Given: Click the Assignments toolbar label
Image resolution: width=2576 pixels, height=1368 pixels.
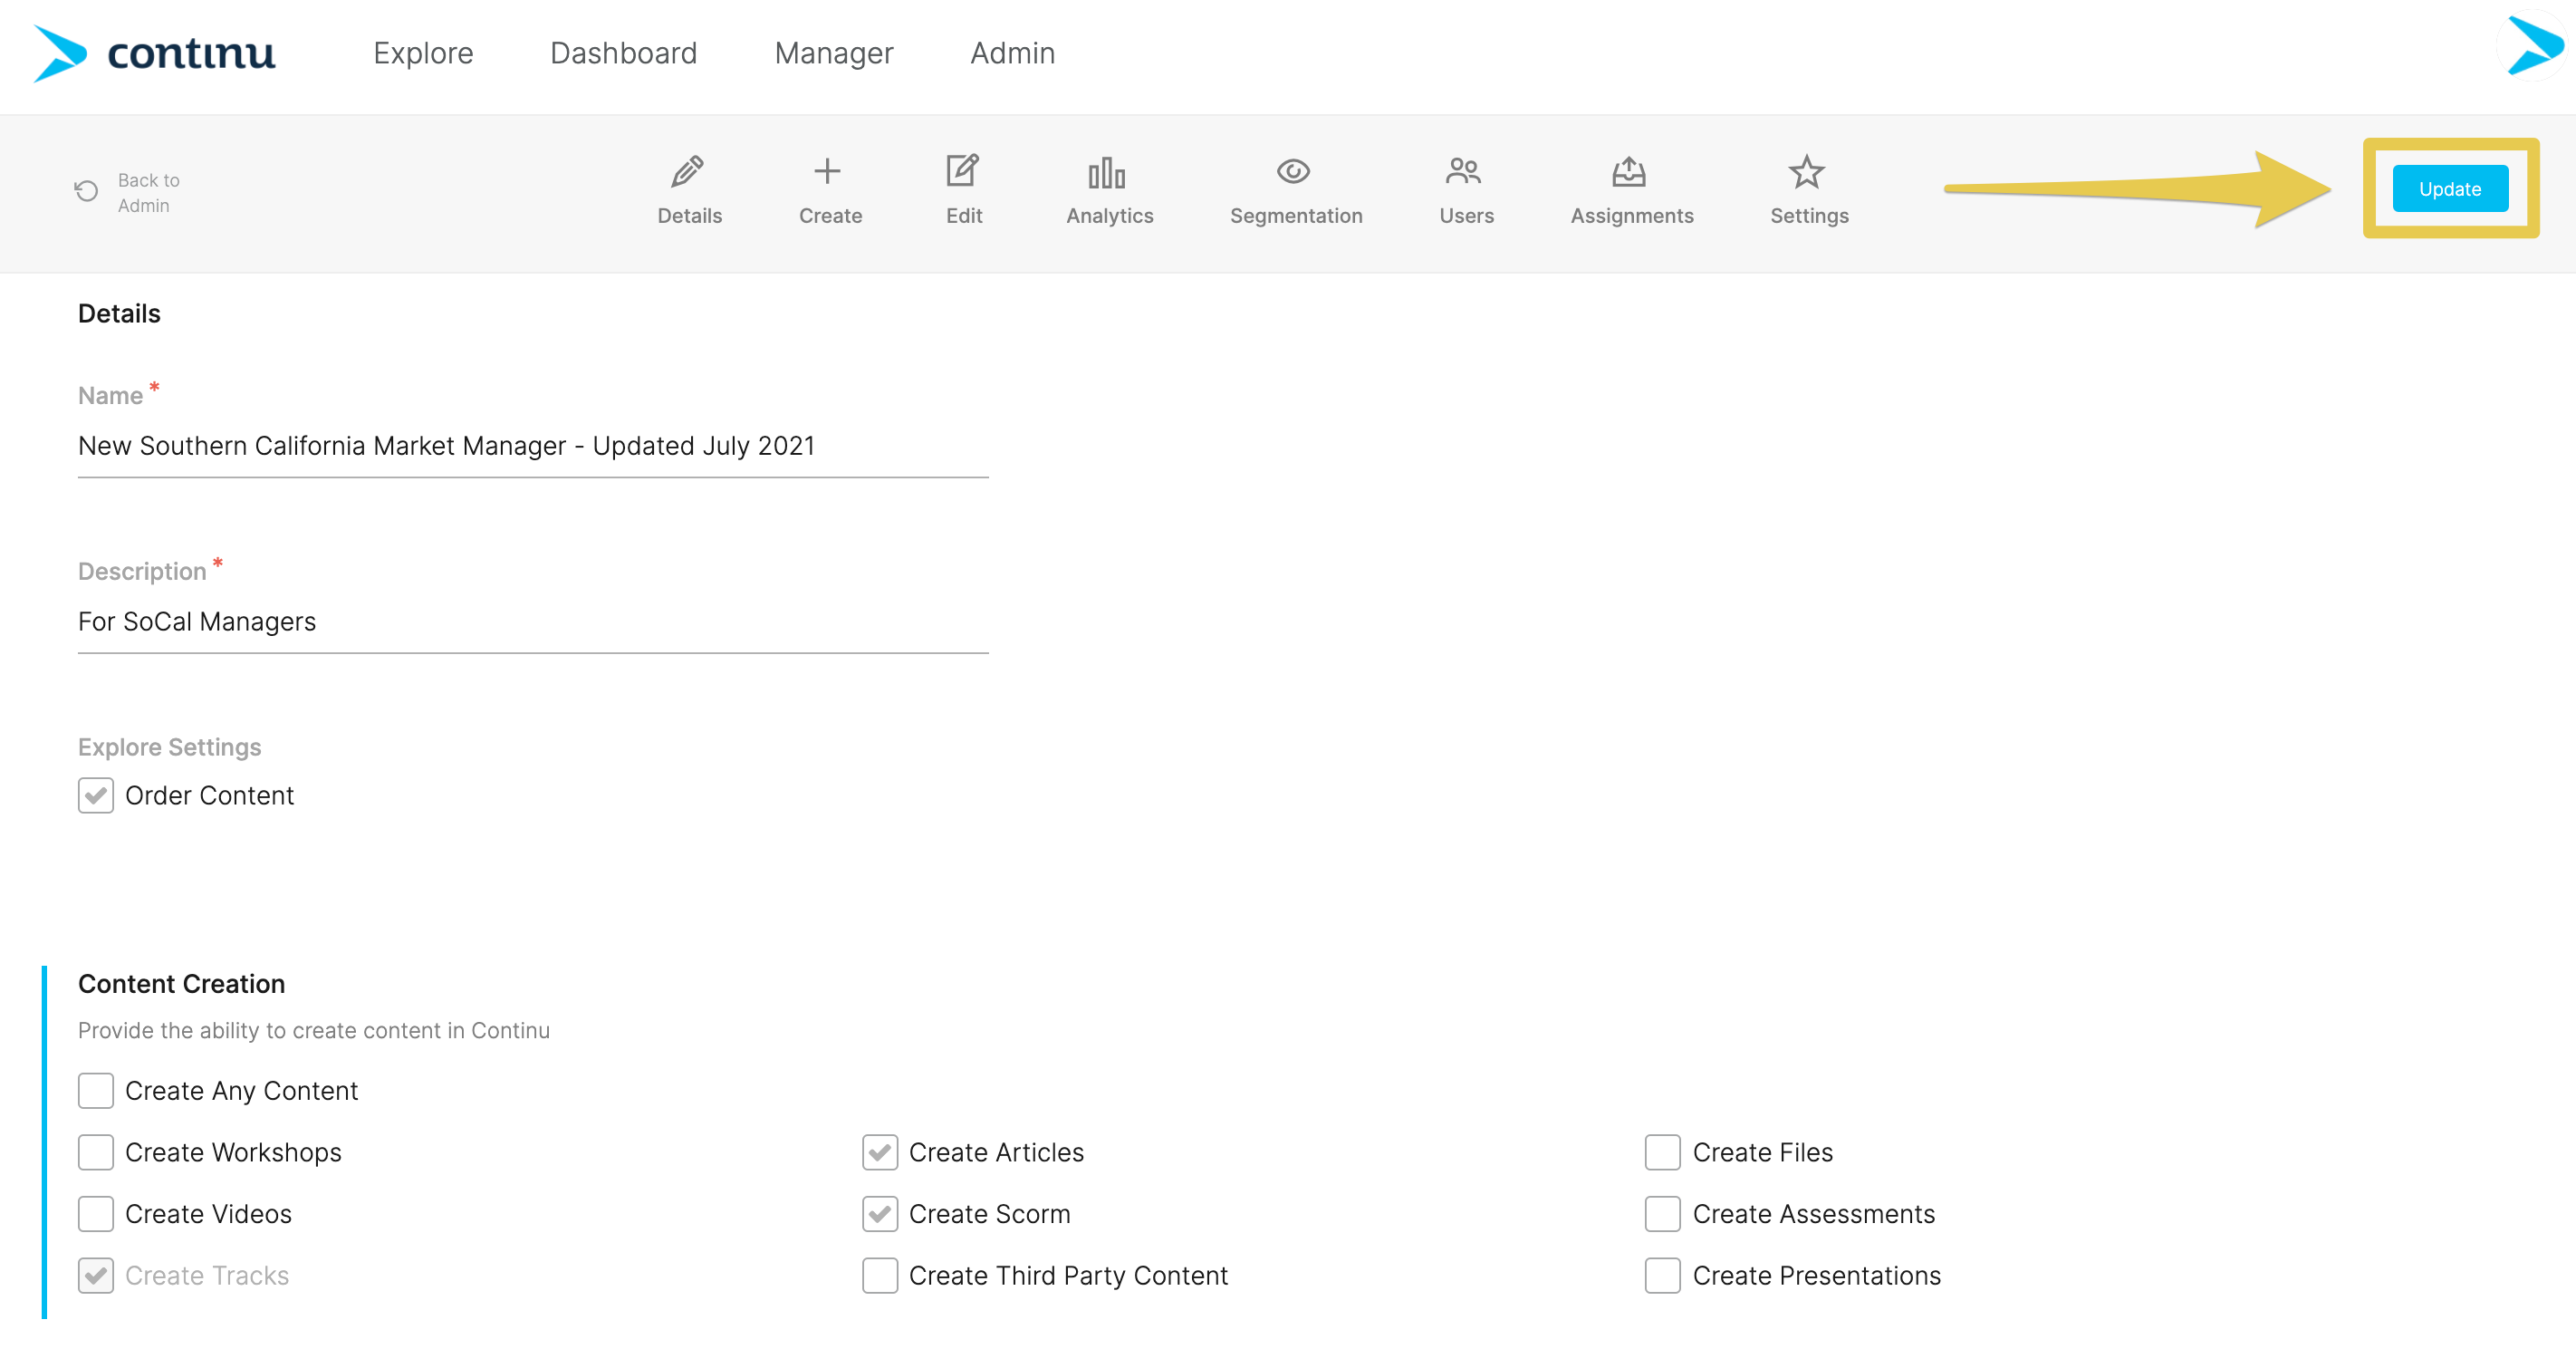Looking at the screenshot, I should click(1632, 216).
